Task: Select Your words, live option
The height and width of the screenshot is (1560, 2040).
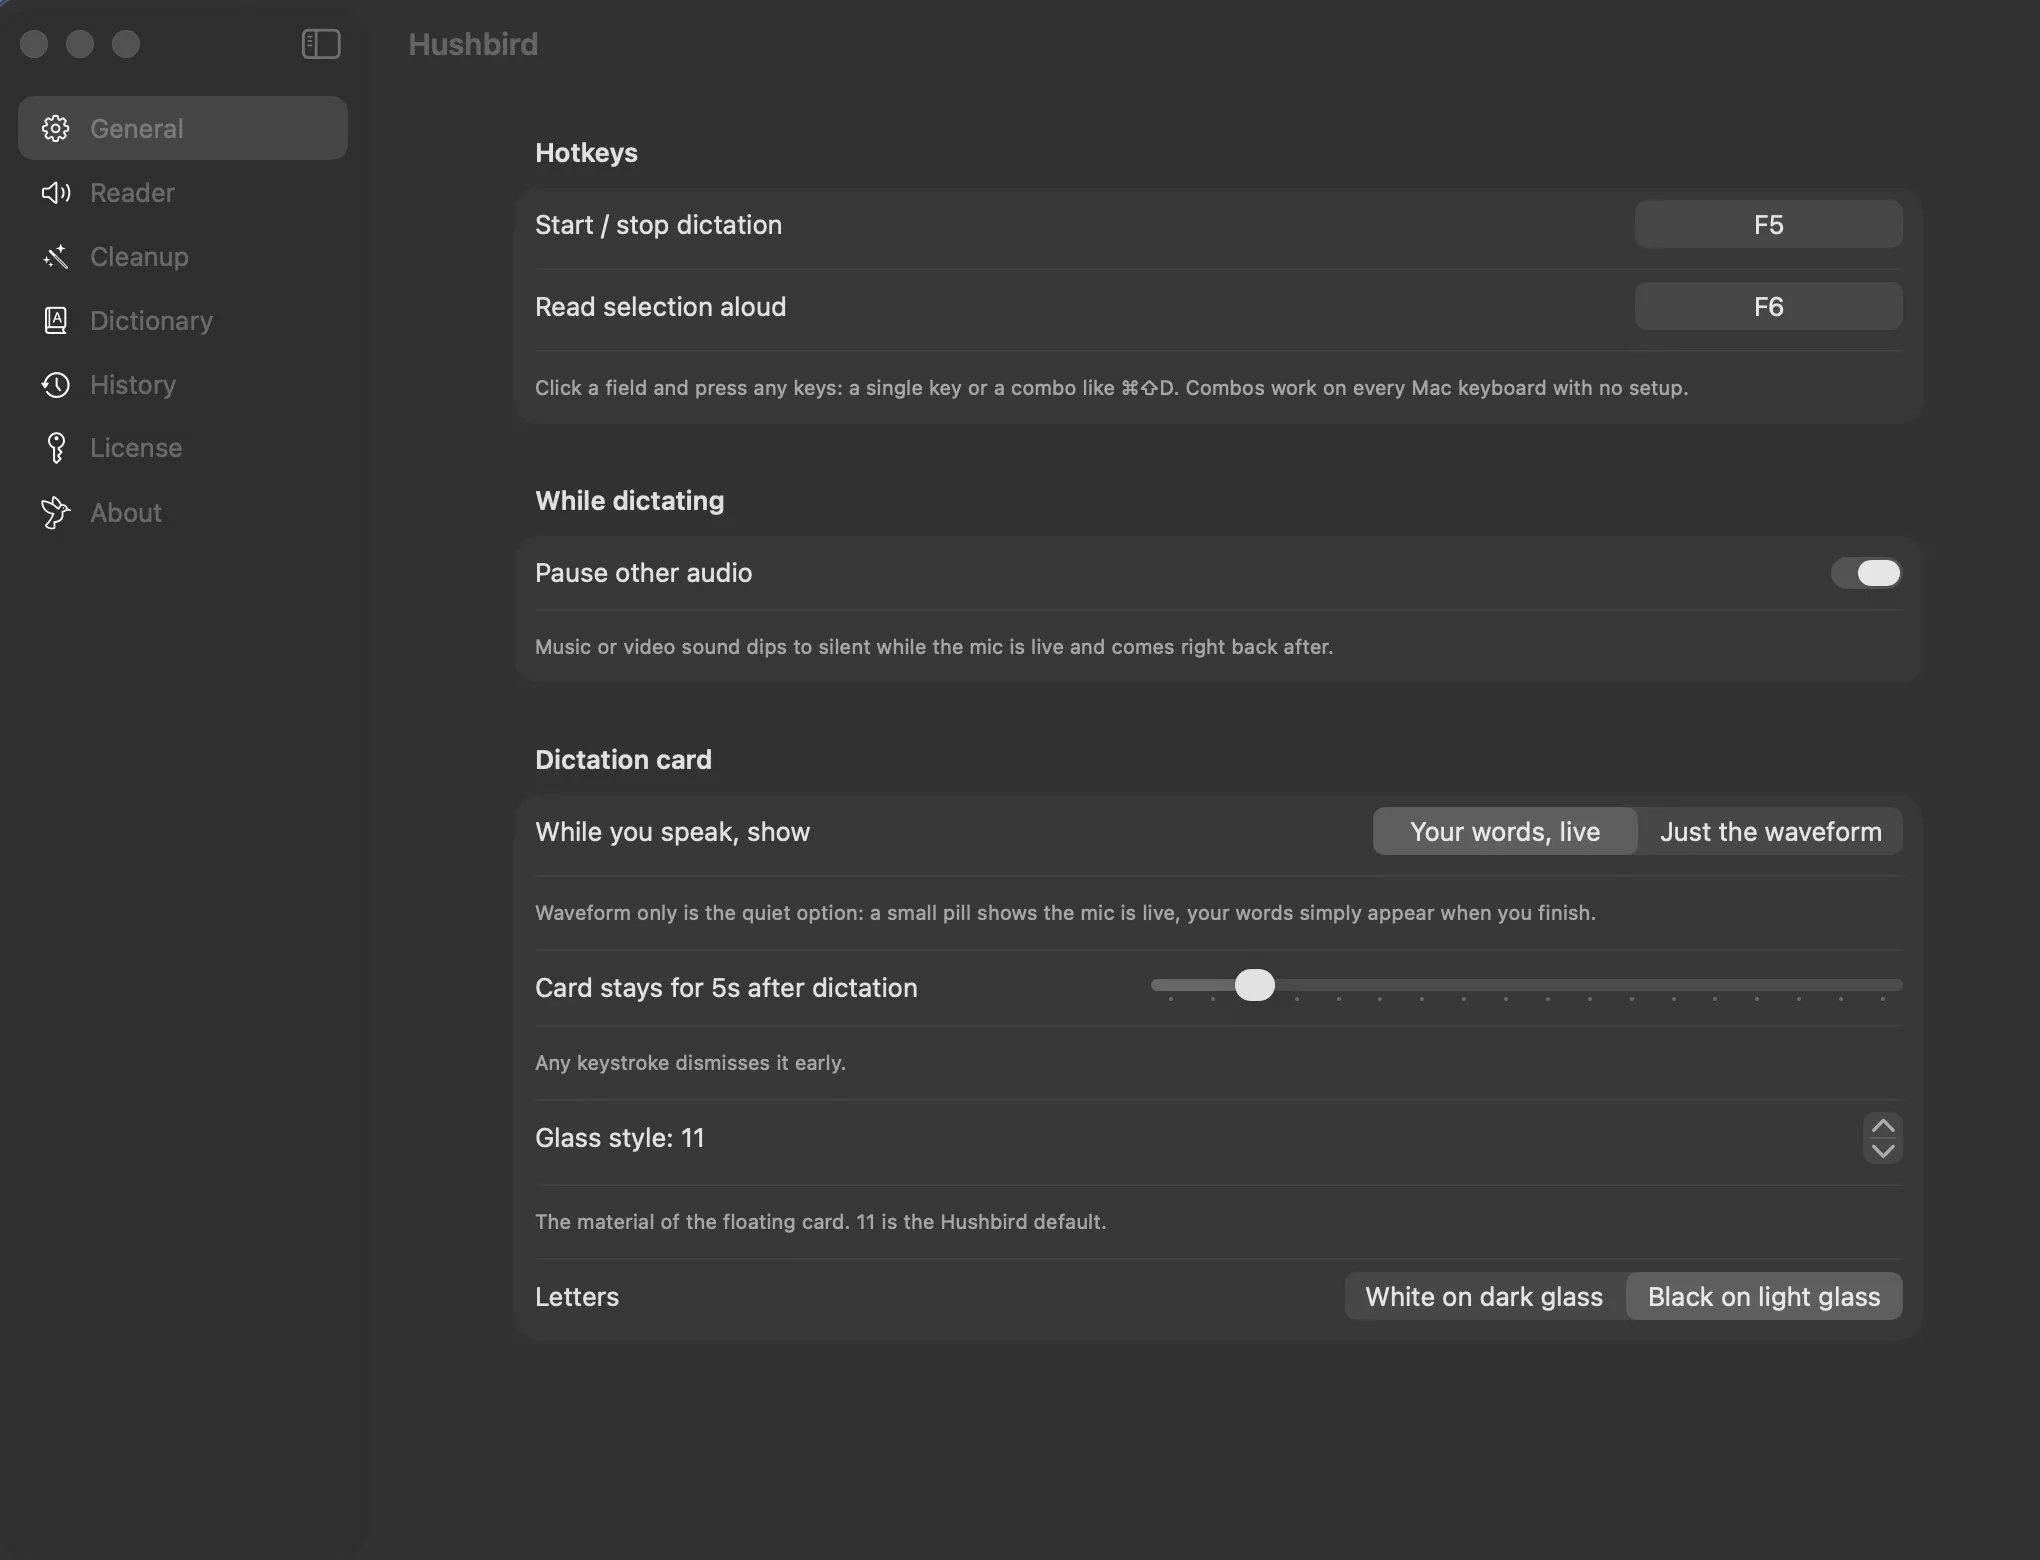Action: [1505, 832]
